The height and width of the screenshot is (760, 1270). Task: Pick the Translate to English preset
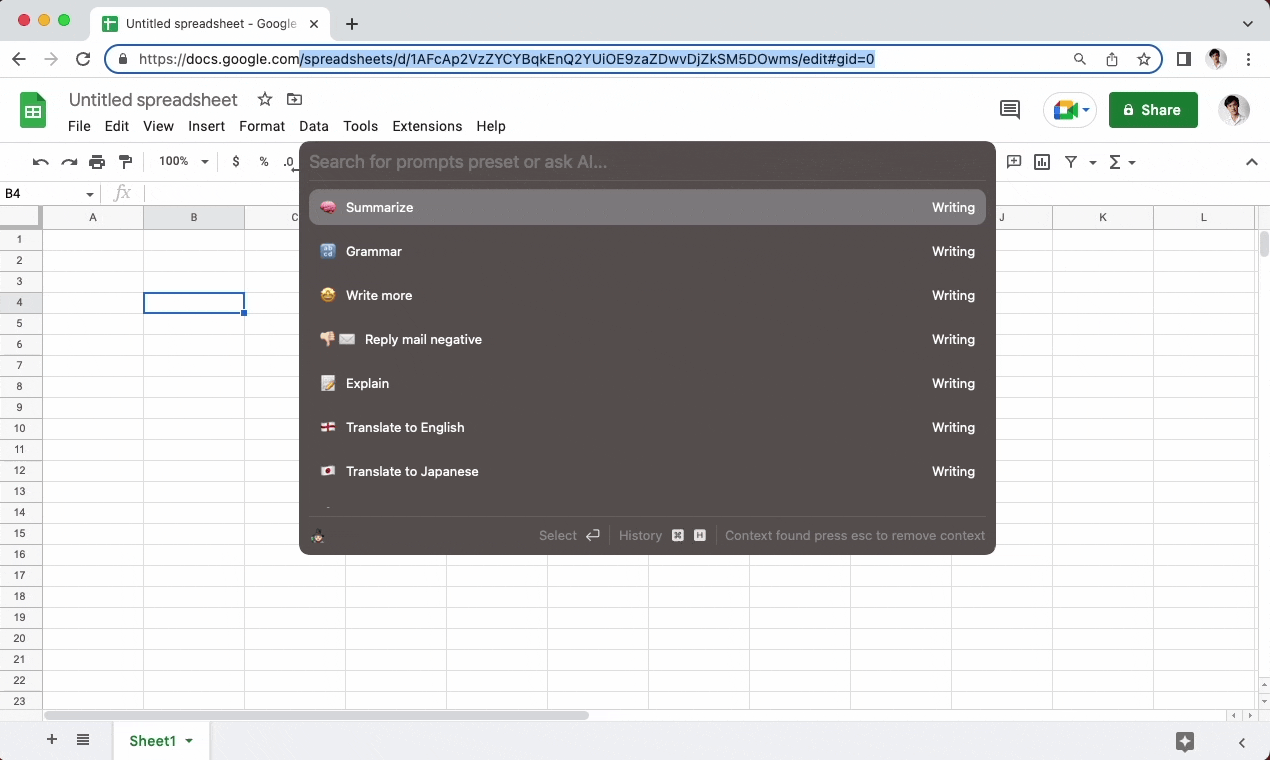647,427
